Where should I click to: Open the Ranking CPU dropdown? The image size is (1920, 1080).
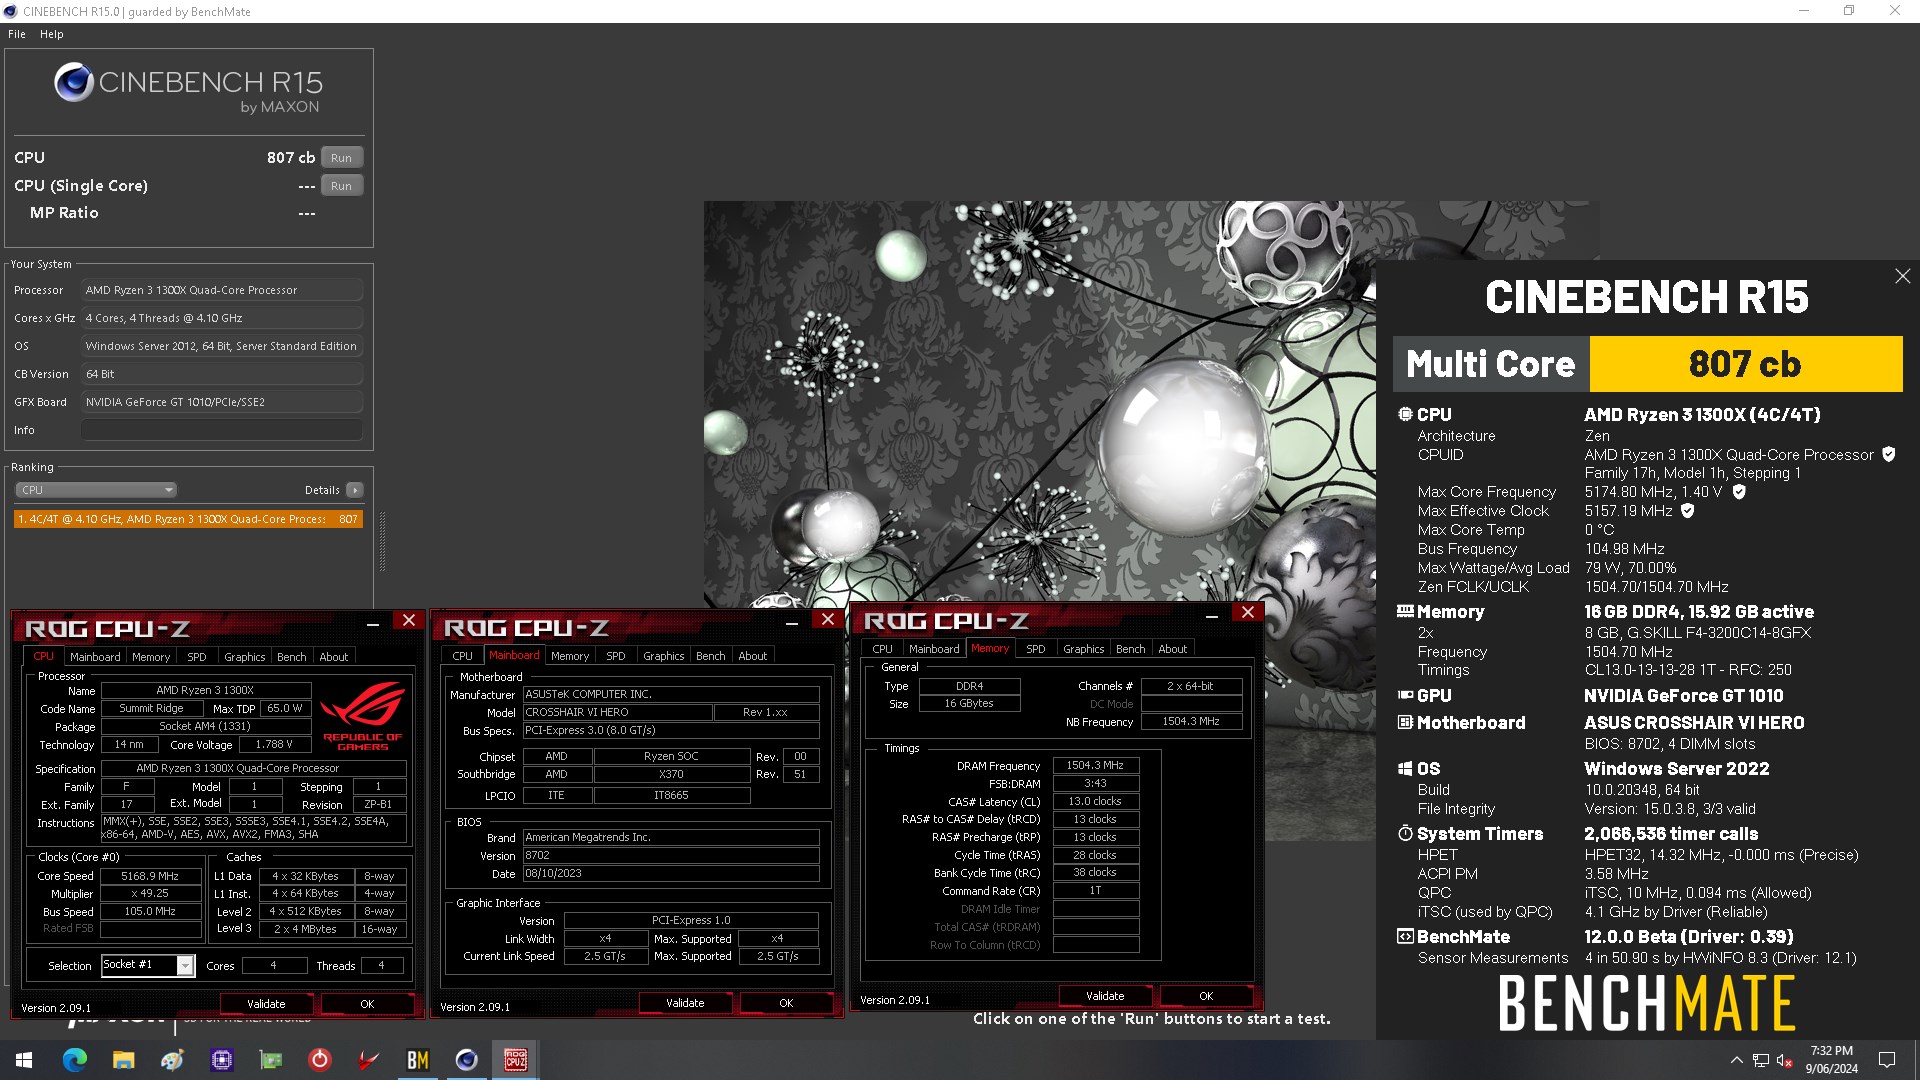click(x=96, y=490)
